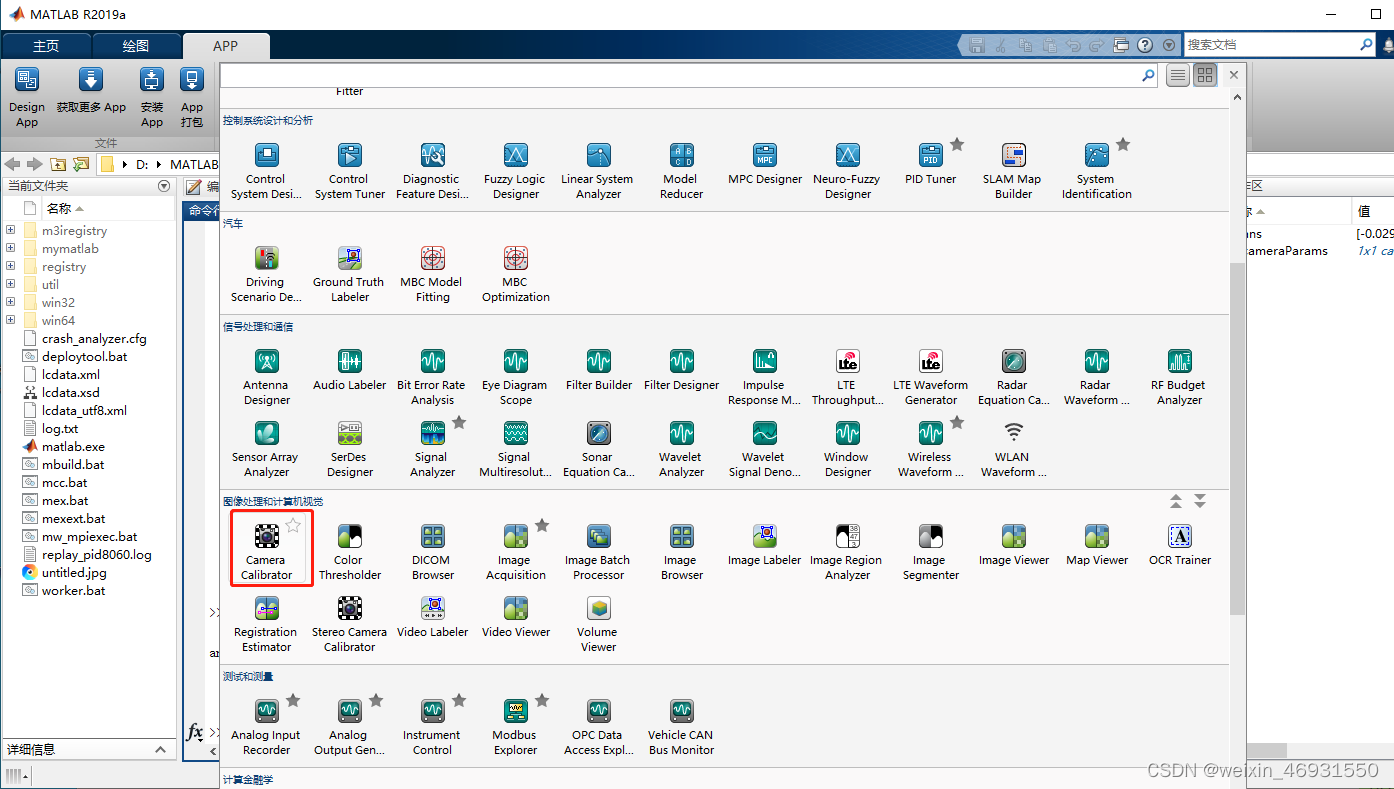Launch the Stereo Camera Calibrator app
Image resolution: width=1394 pixels, height=789 pixels.
pos(350,624)
